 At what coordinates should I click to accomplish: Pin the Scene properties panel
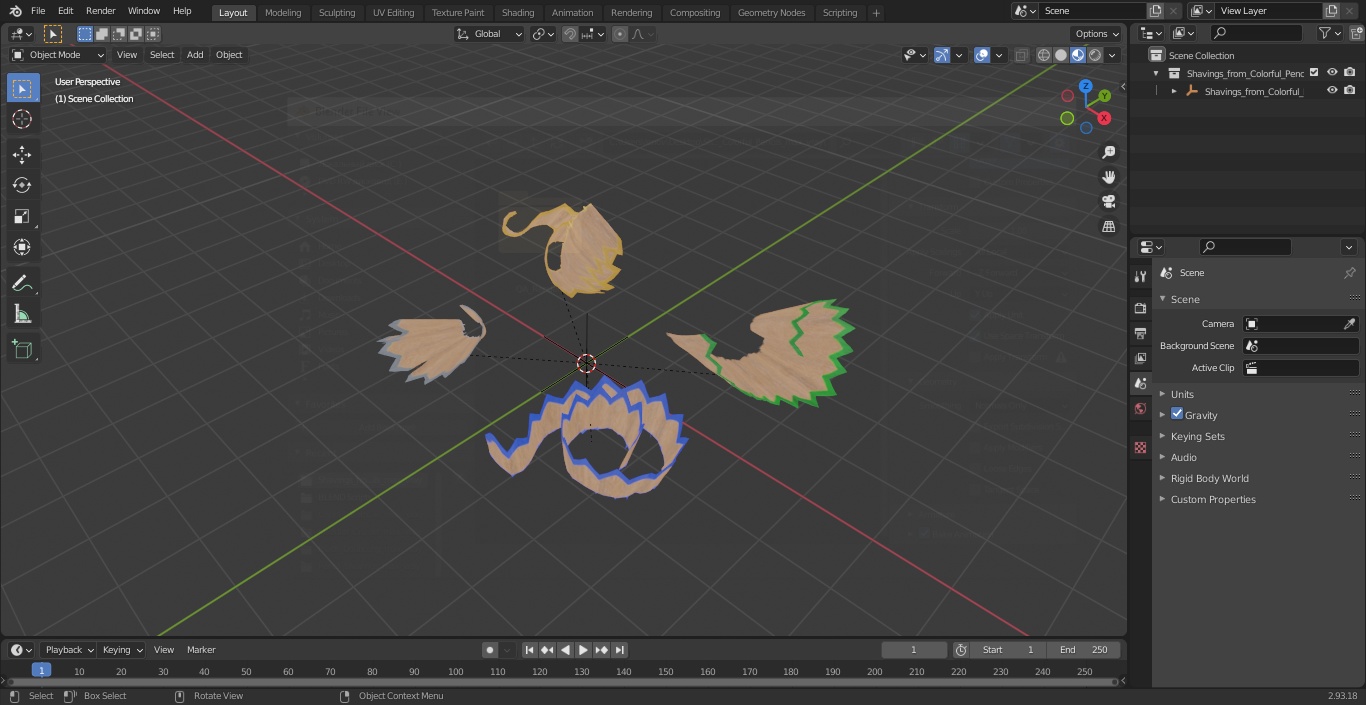point(1349,273)
